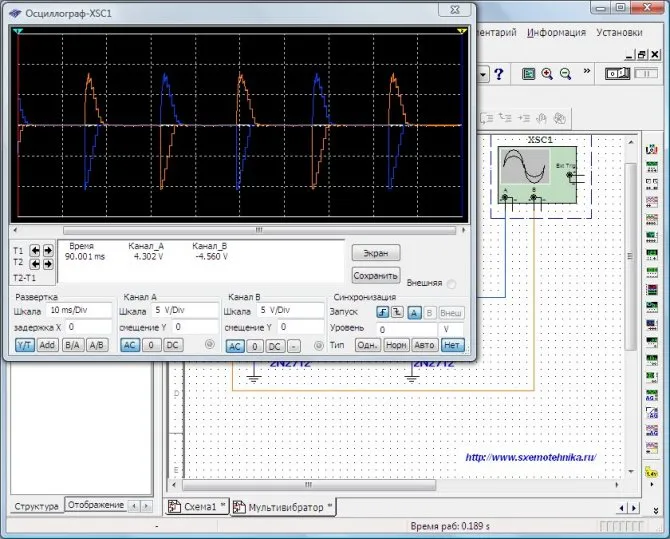This screenshot has height=539, width=670.
Task: Set trigger type to Нет
Action: [x=452, y=345]
